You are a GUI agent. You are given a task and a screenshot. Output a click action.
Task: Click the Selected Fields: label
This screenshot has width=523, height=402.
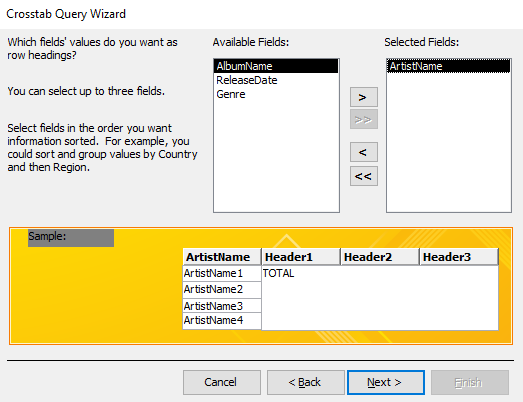[x=422, y=42]
